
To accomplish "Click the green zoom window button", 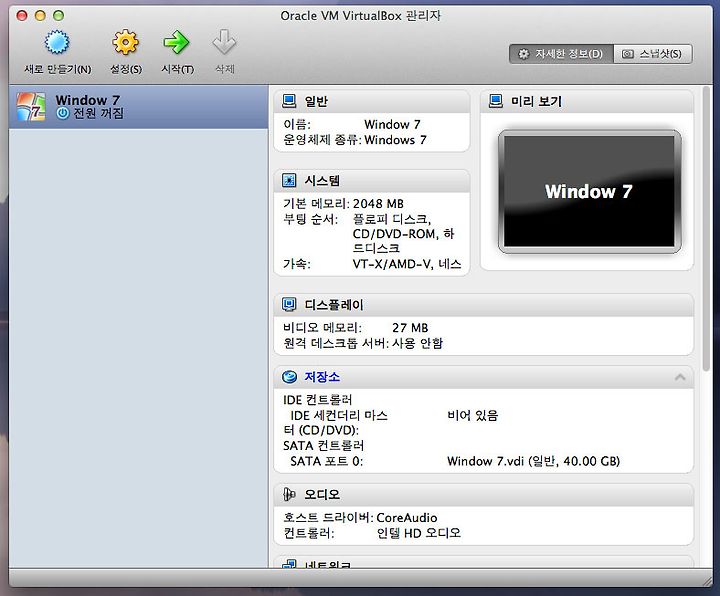I will [58, 16].
